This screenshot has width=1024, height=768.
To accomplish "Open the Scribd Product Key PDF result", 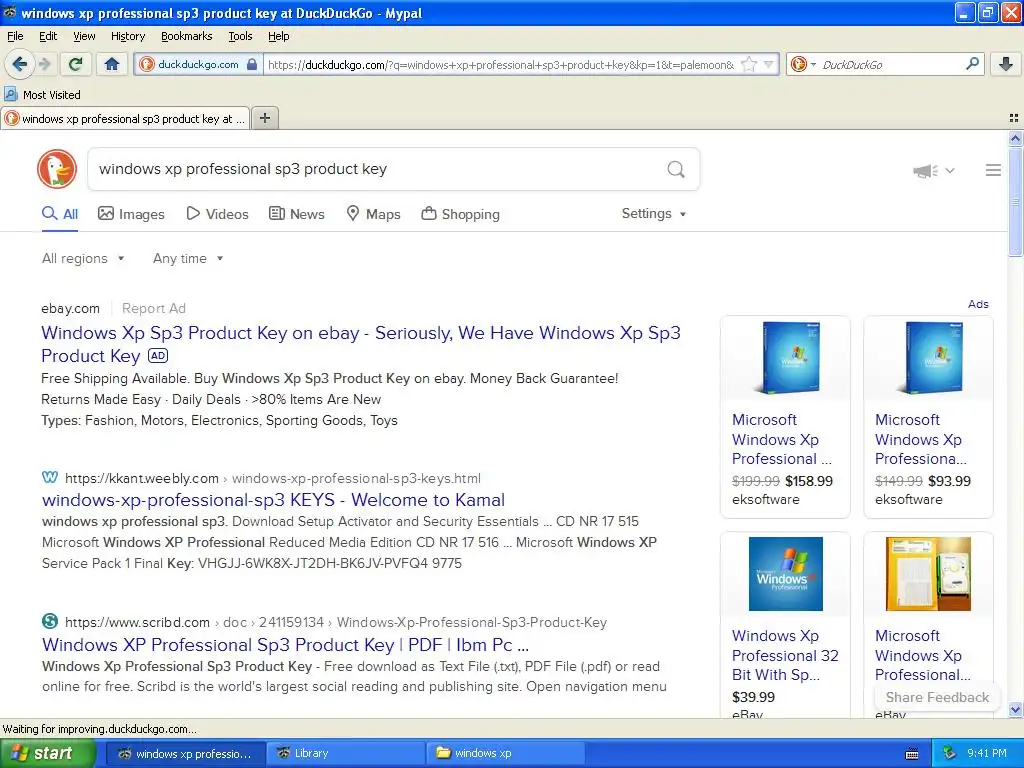I will (285, 645).
